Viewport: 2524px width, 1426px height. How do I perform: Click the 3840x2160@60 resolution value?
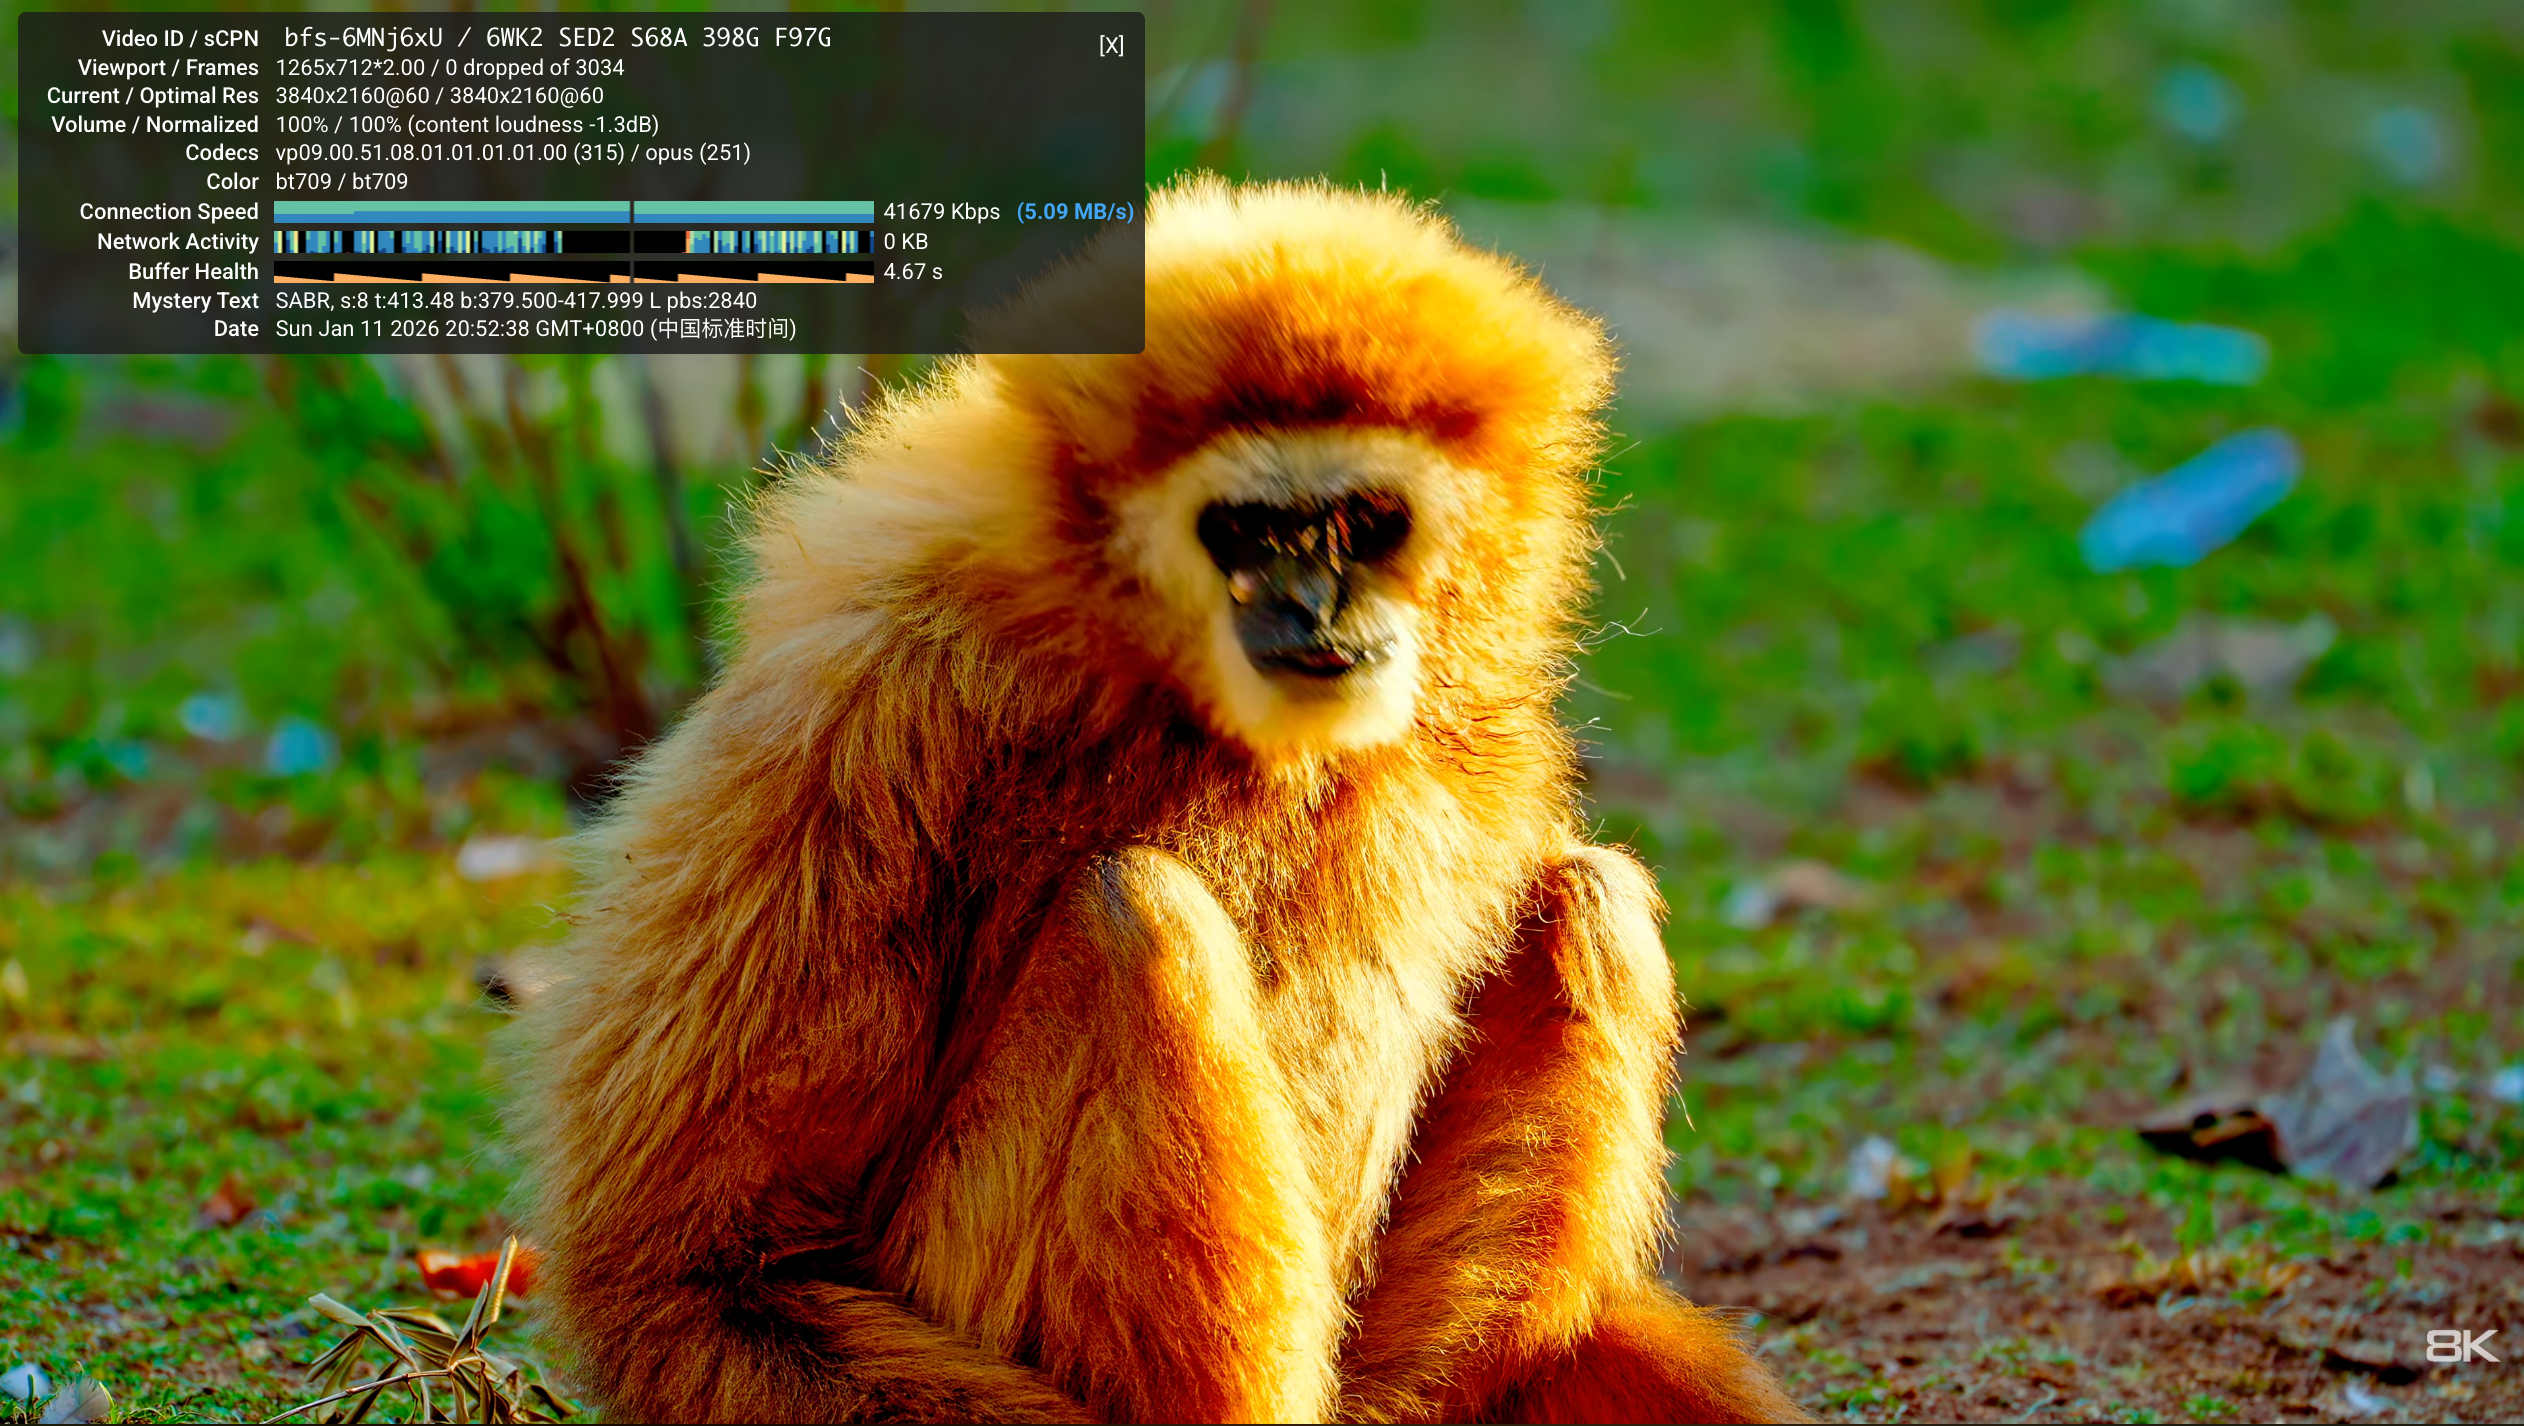(x=352, y=96)
